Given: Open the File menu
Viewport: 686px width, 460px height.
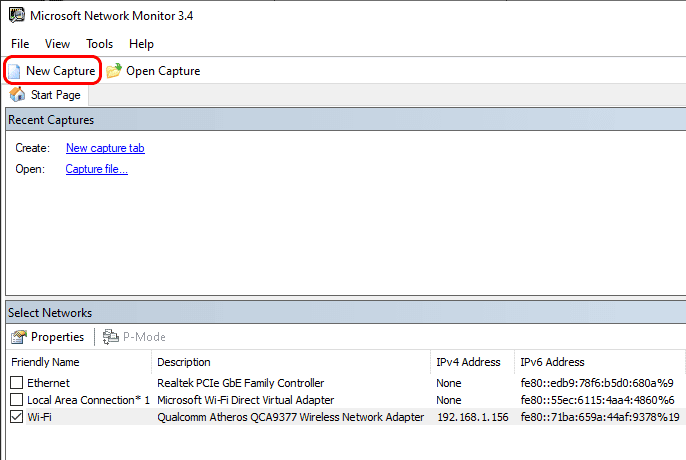Looking at the screenshot, I should point(20,44).
